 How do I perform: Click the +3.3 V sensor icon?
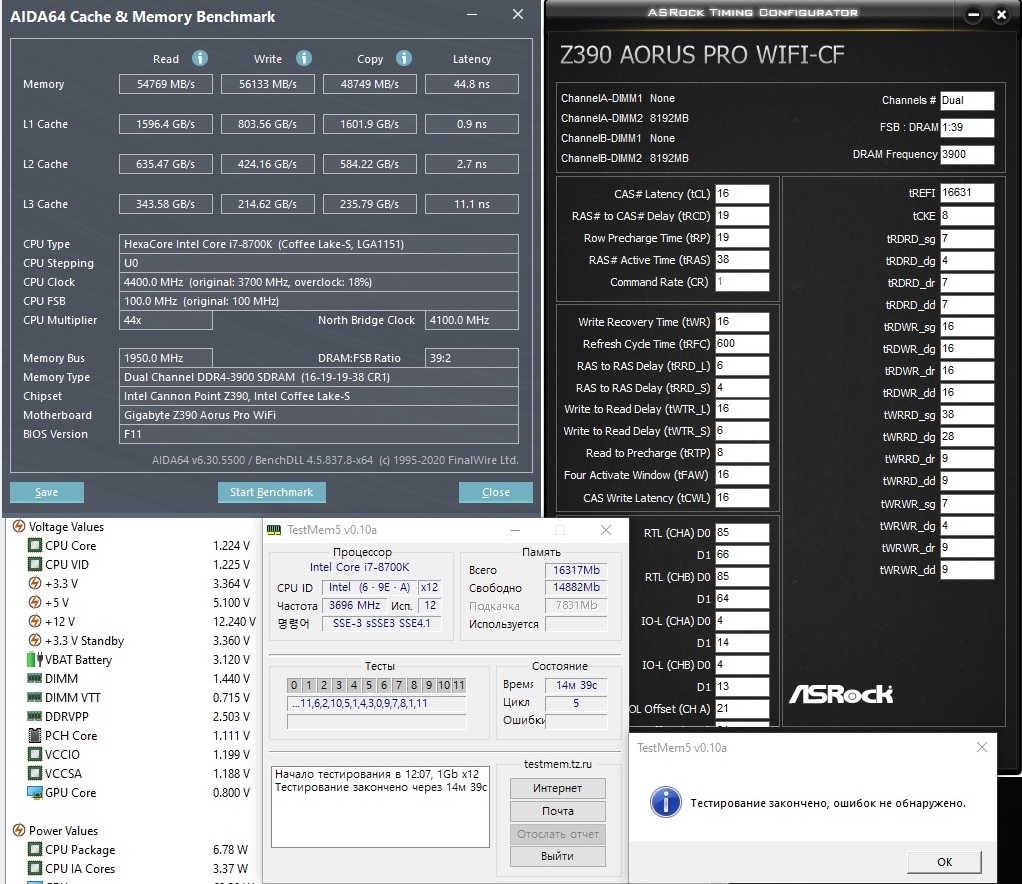pyautogui.click(x=35, y=583)
